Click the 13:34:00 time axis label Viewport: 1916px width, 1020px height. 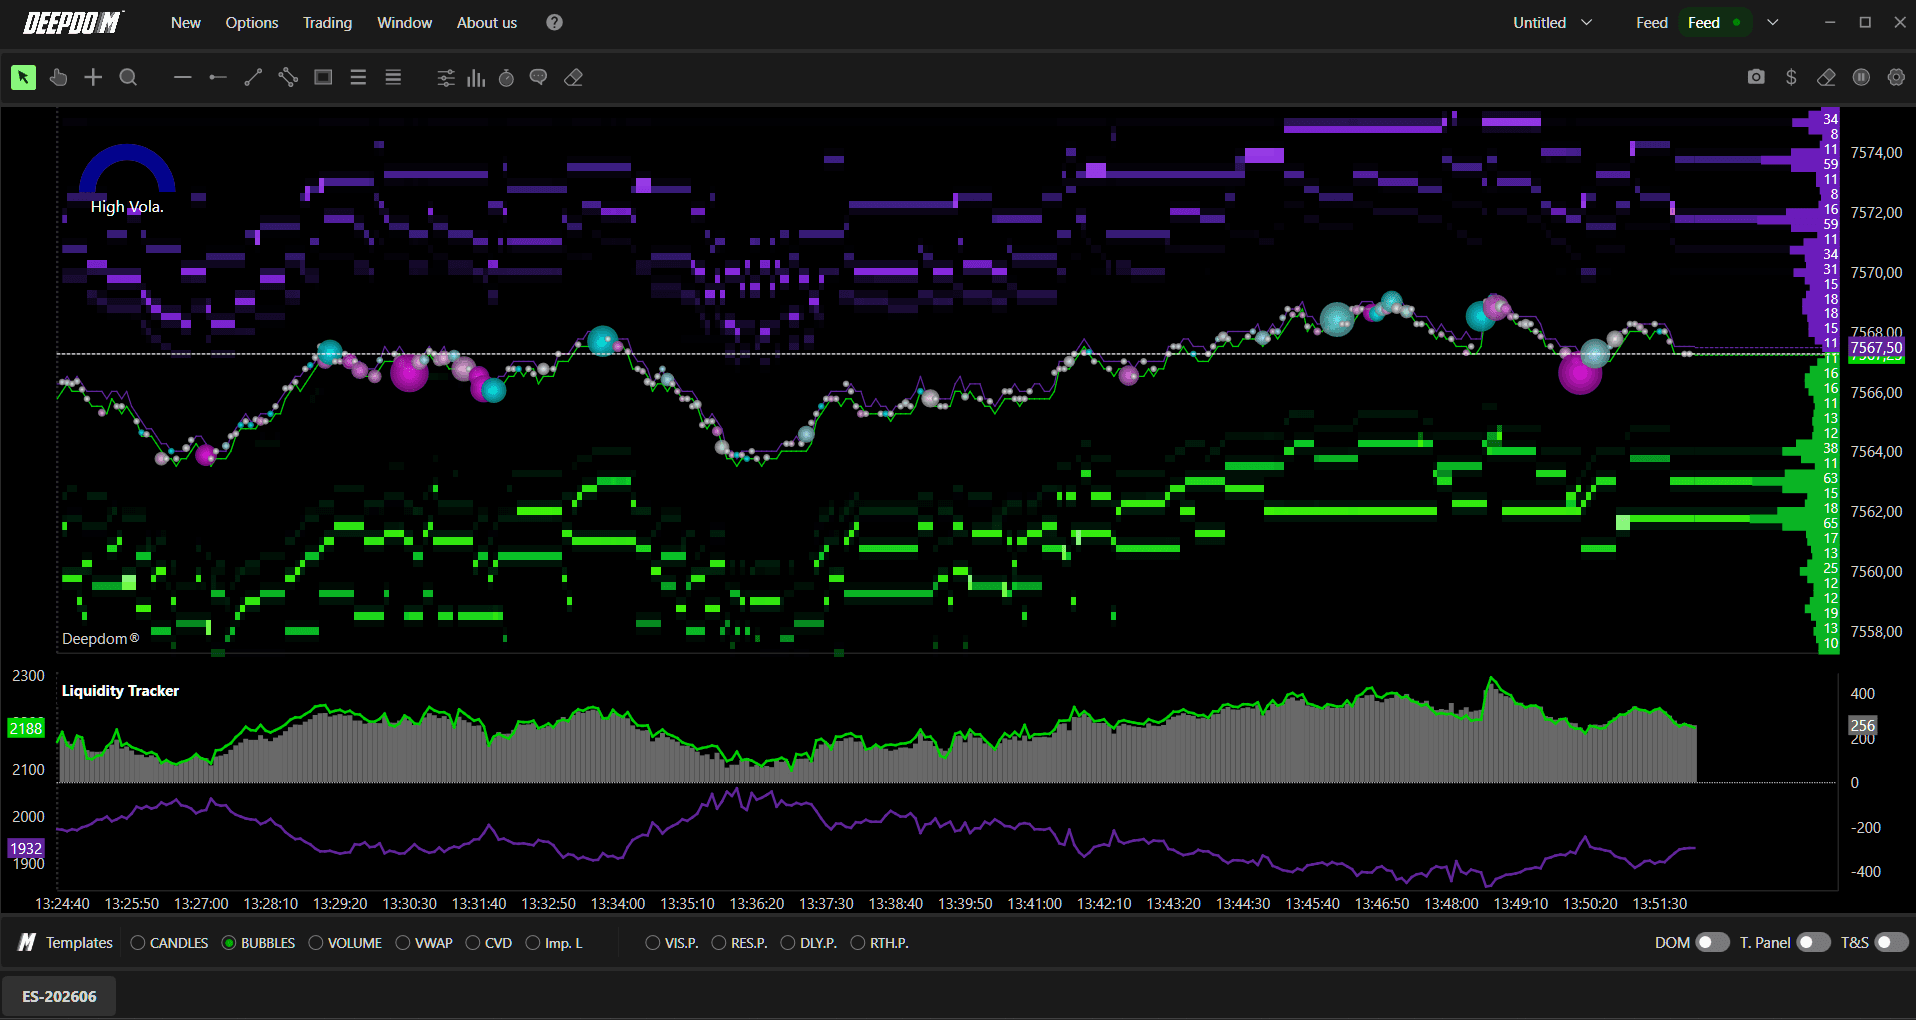click(618, 903)
